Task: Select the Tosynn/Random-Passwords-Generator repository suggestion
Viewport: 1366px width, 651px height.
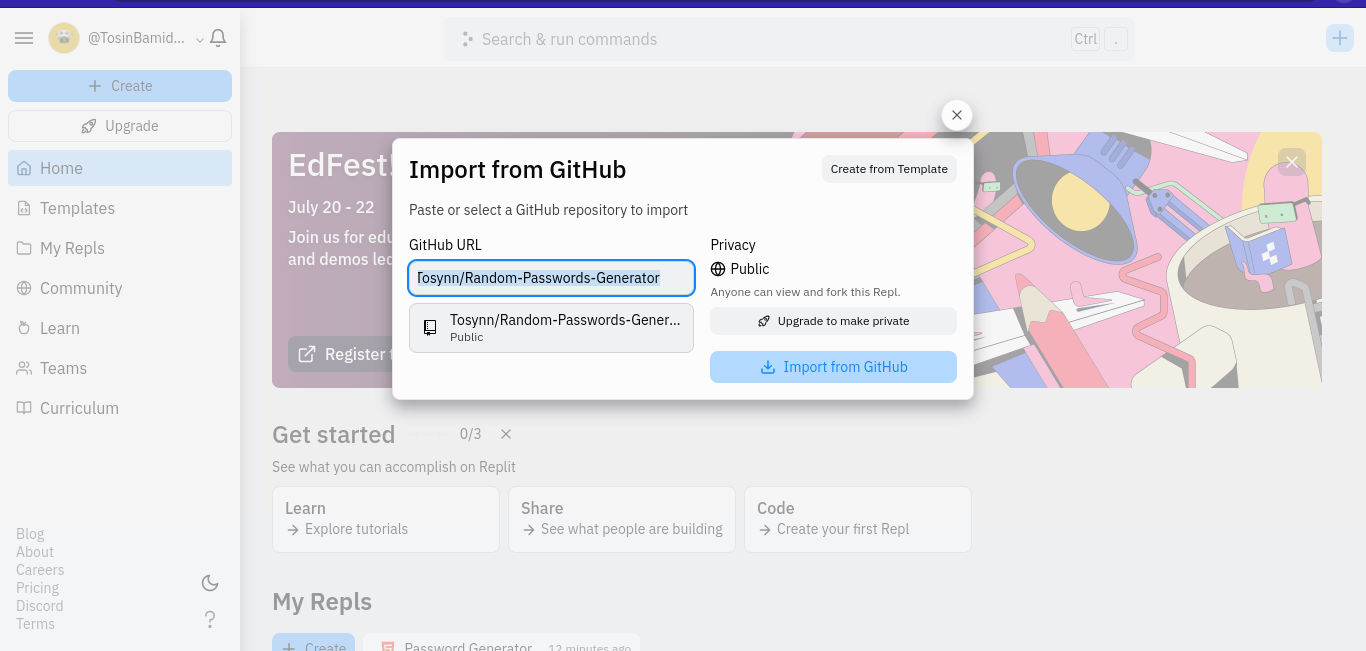Action: pos(551,328)
